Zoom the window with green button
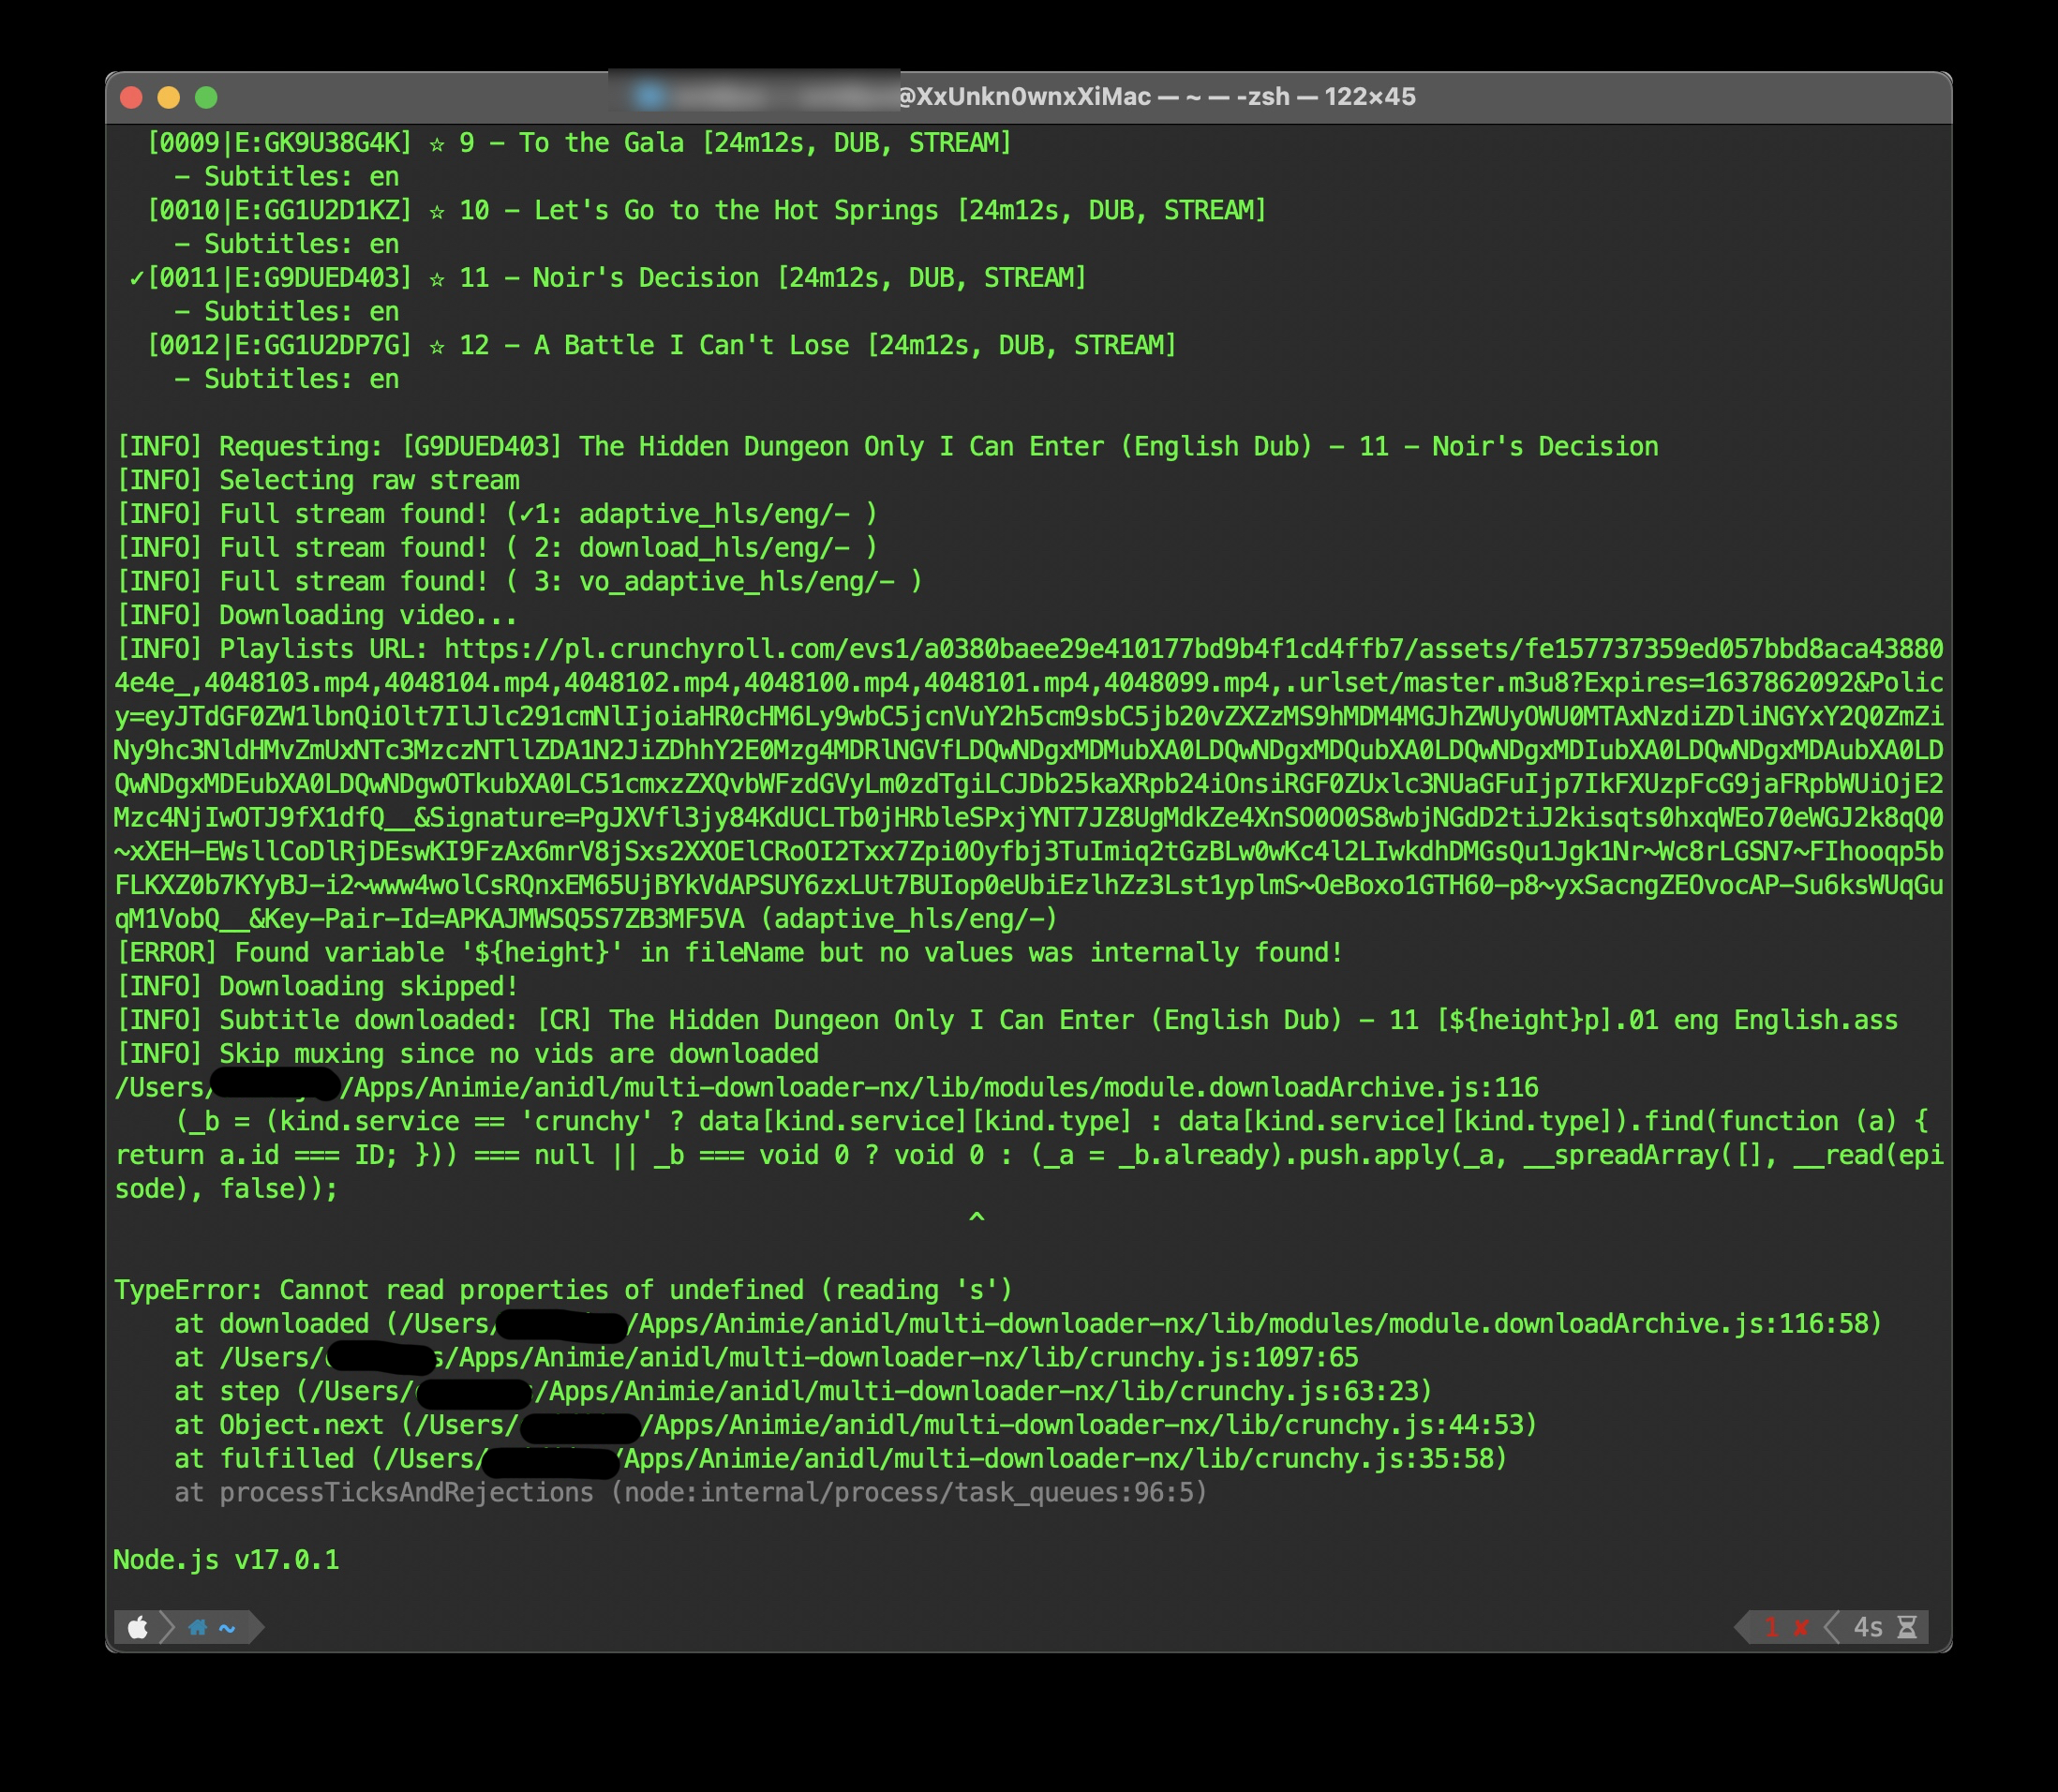This screenshot has height=1792, width=2058. pos(206,97)
